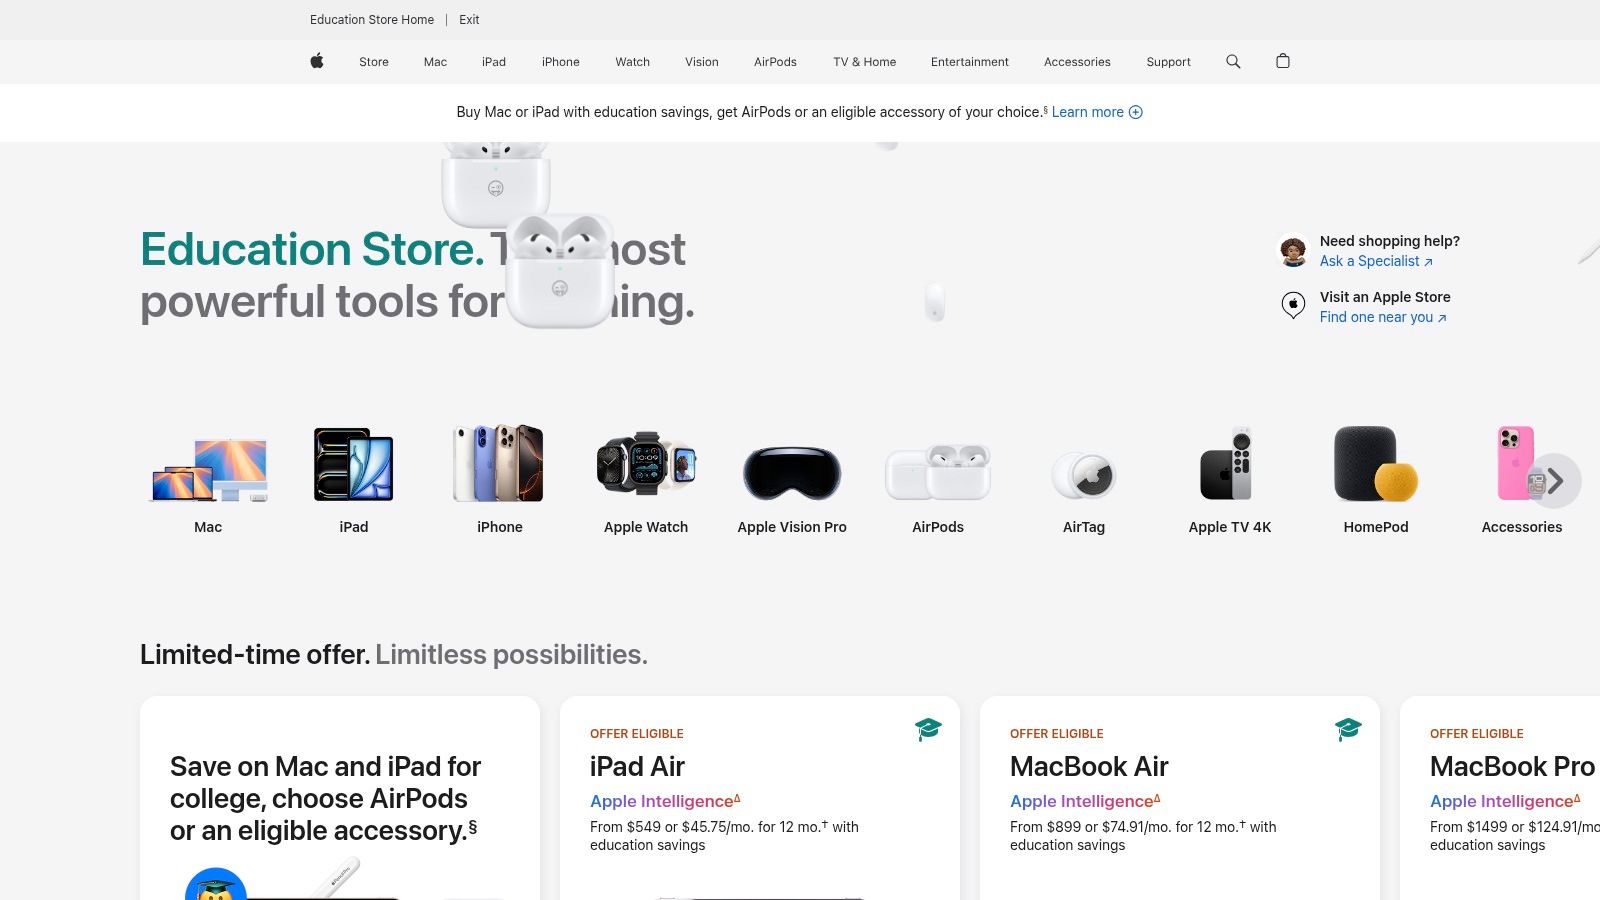The width and height of the screenshot is (1600, 900).
Task: Click Apple Intelligence link under MacBook Air
Action: [1085, 801]
